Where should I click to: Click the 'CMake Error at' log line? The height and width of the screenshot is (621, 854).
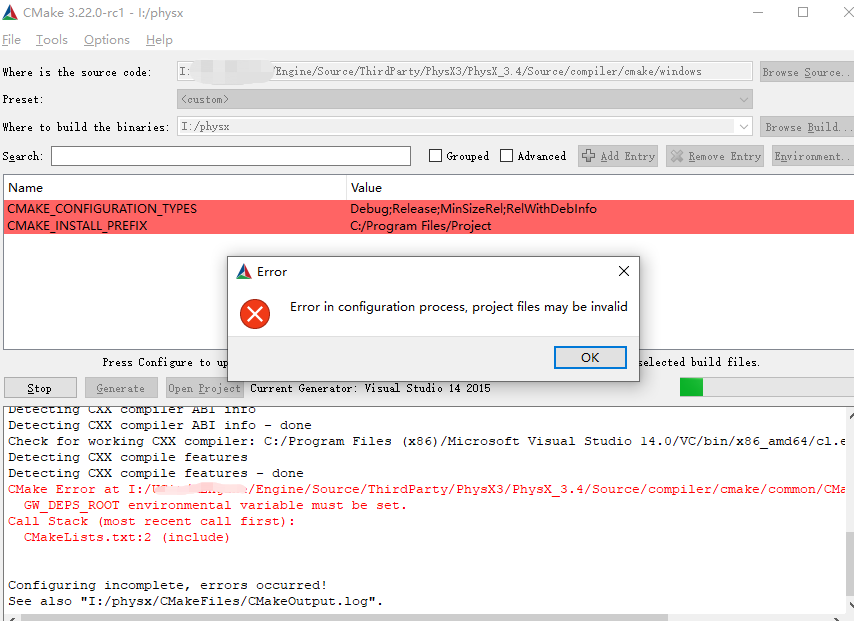(427, 489)
